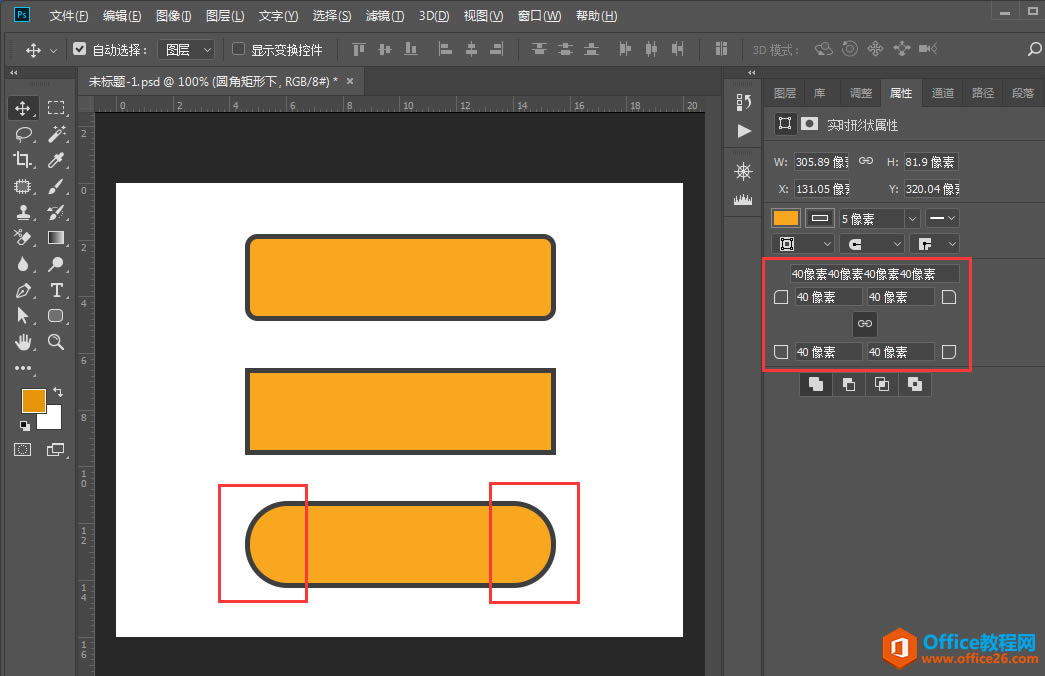The width and height of the screenshot is (1045, 676).
Task: Activate the Crop tool
Action: click(23, 160)
